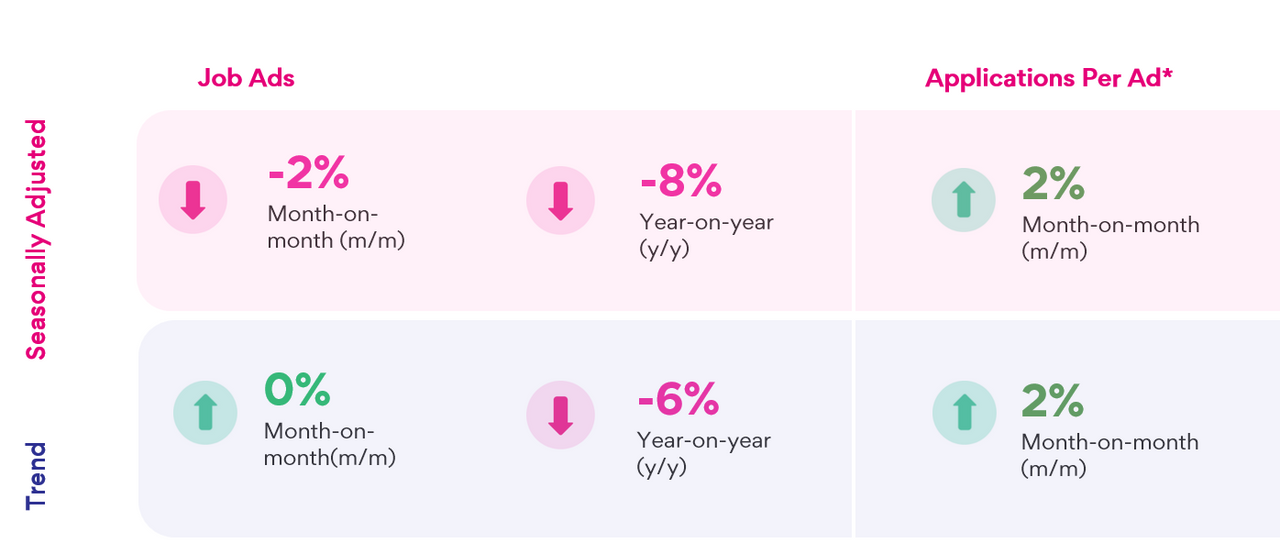The width and height of the screenshot is (1280, 556).
Task: Select the Job Ads heading
Action: [x=246, y=78]
